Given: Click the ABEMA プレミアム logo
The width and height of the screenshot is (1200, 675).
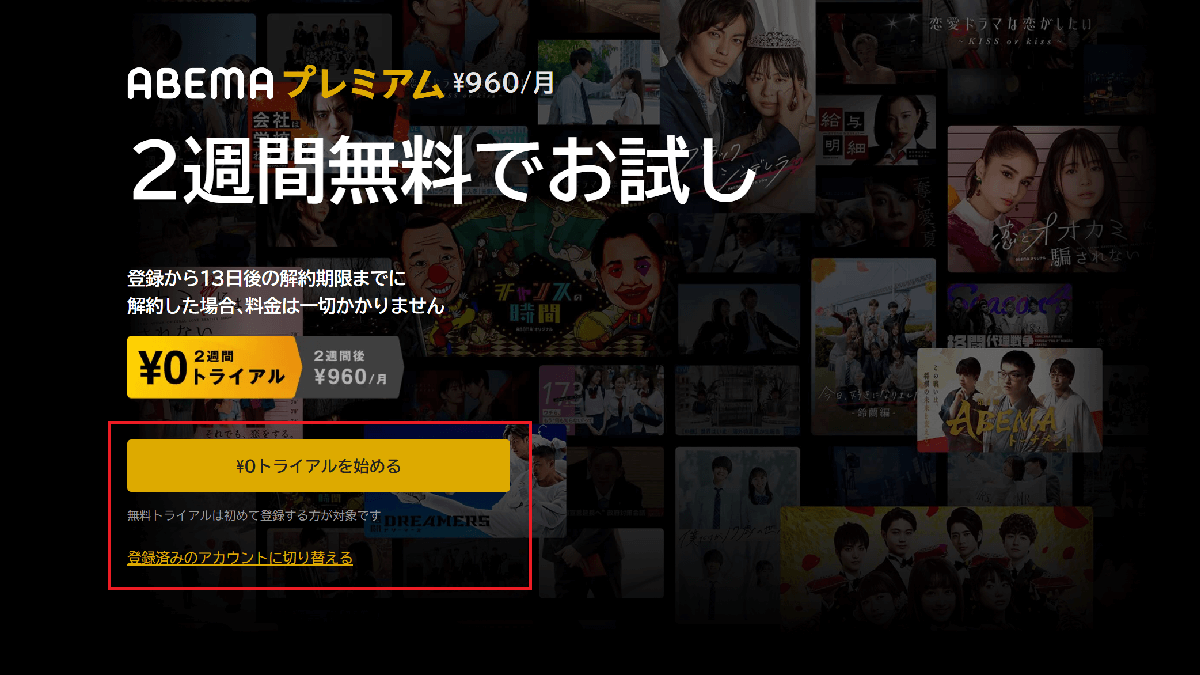Looking at the screenshot, I should [285, 83].
